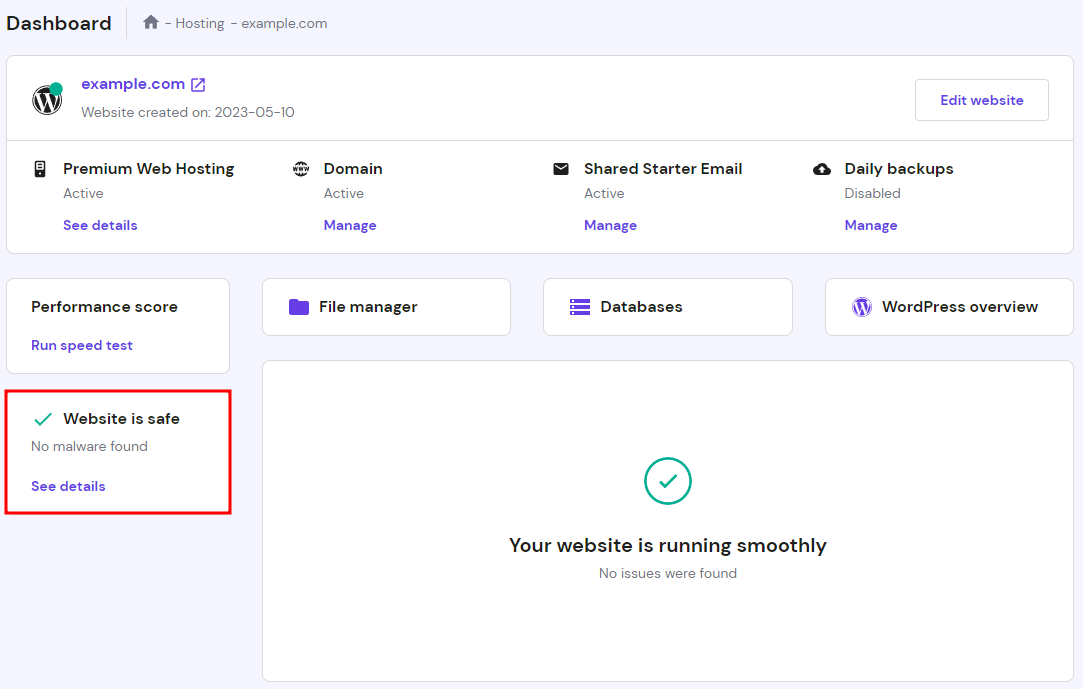Click the WordPress overview logo icon
1083x689 pixels.
(862, 307)
